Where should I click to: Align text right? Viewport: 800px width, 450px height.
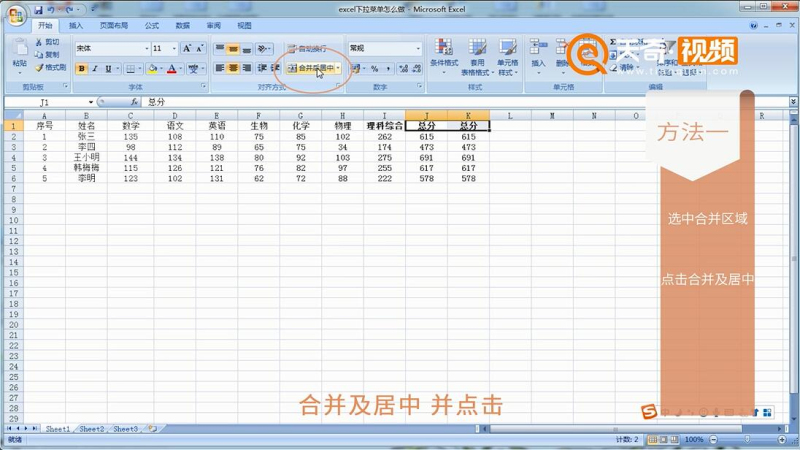click(246, 68)
